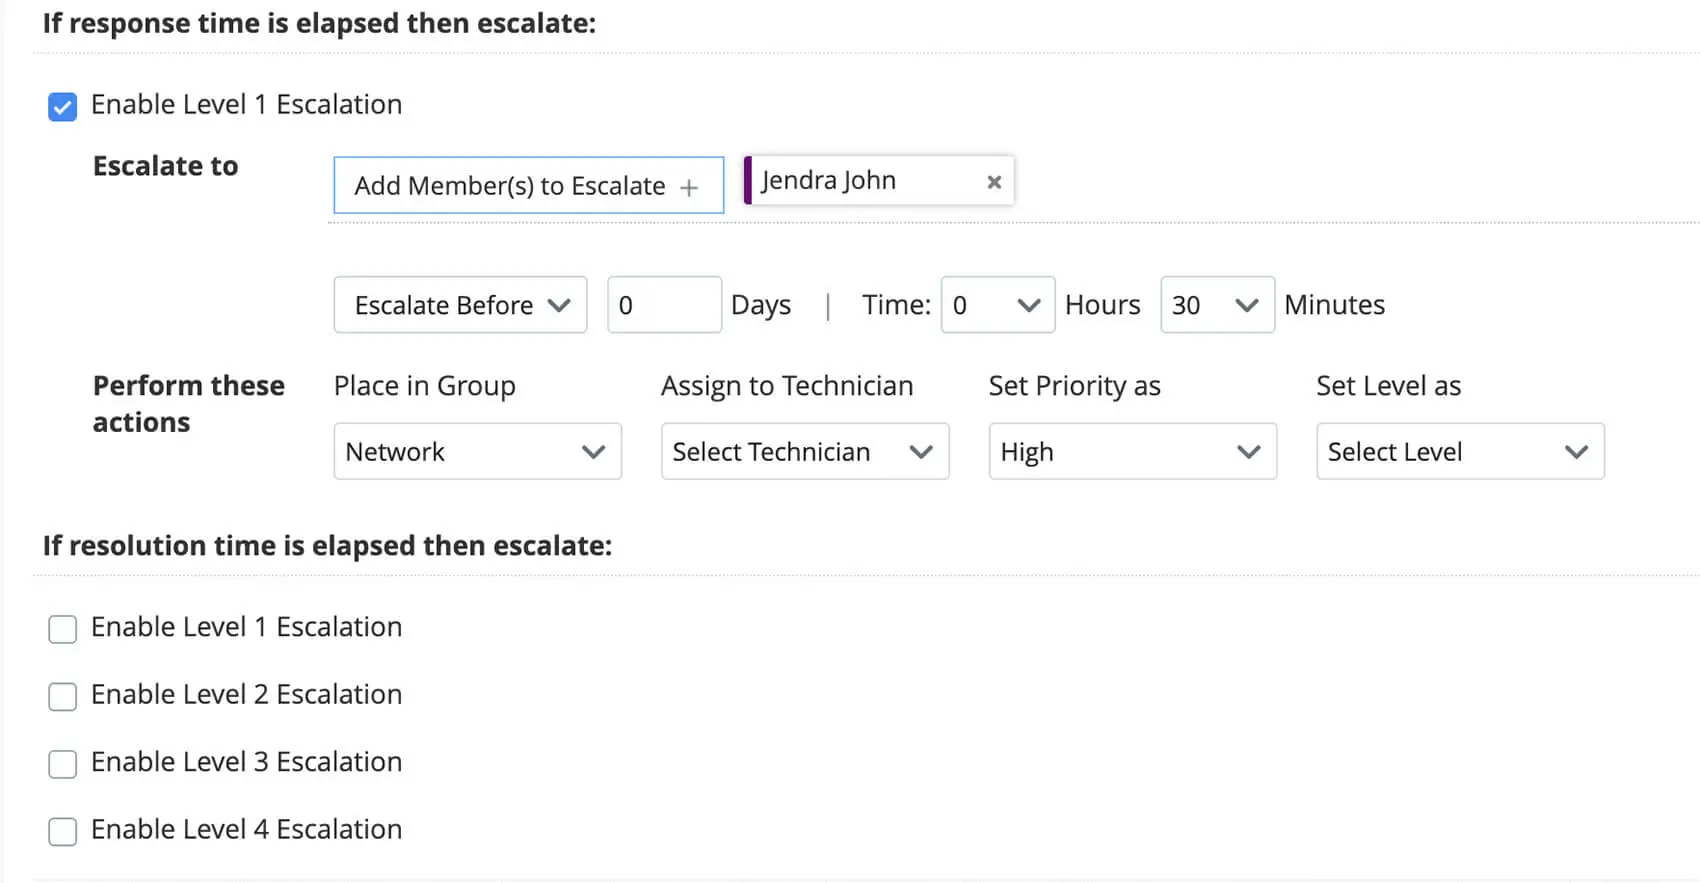1700x883 pixels.
Task: Expand the Select Level dropdown
Action: coord(1459,452)
